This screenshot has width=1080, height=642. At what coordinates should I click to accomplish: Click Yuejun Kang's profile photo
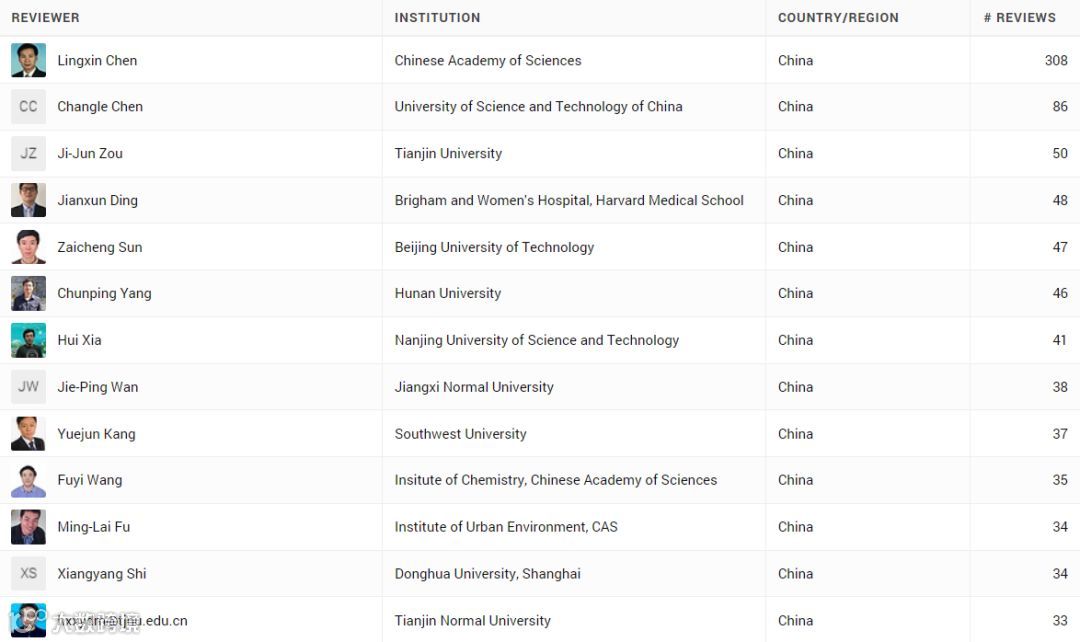pyautogui.click(x=28, y=434)
